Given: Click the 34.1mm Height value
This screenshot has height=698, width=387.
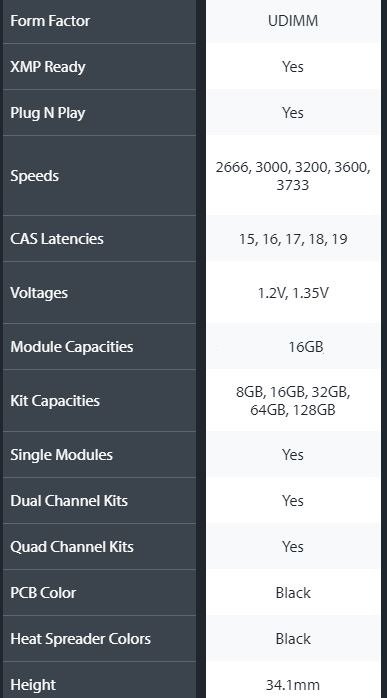Looking at the screenshot, I should 293,684.
